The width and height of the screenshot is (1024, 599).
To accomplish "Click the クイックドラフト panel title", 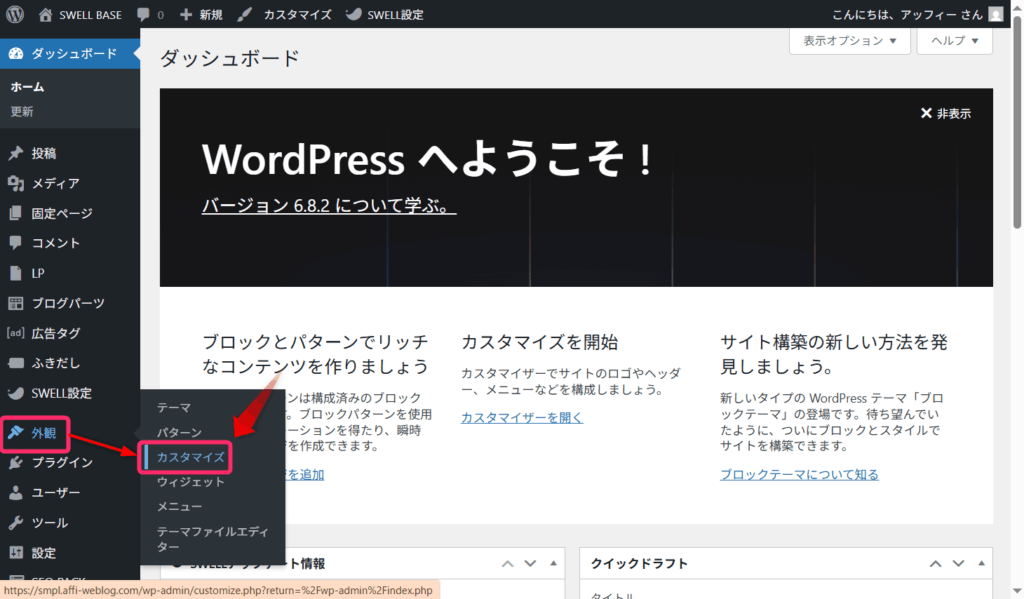I will tap(639, 564).
